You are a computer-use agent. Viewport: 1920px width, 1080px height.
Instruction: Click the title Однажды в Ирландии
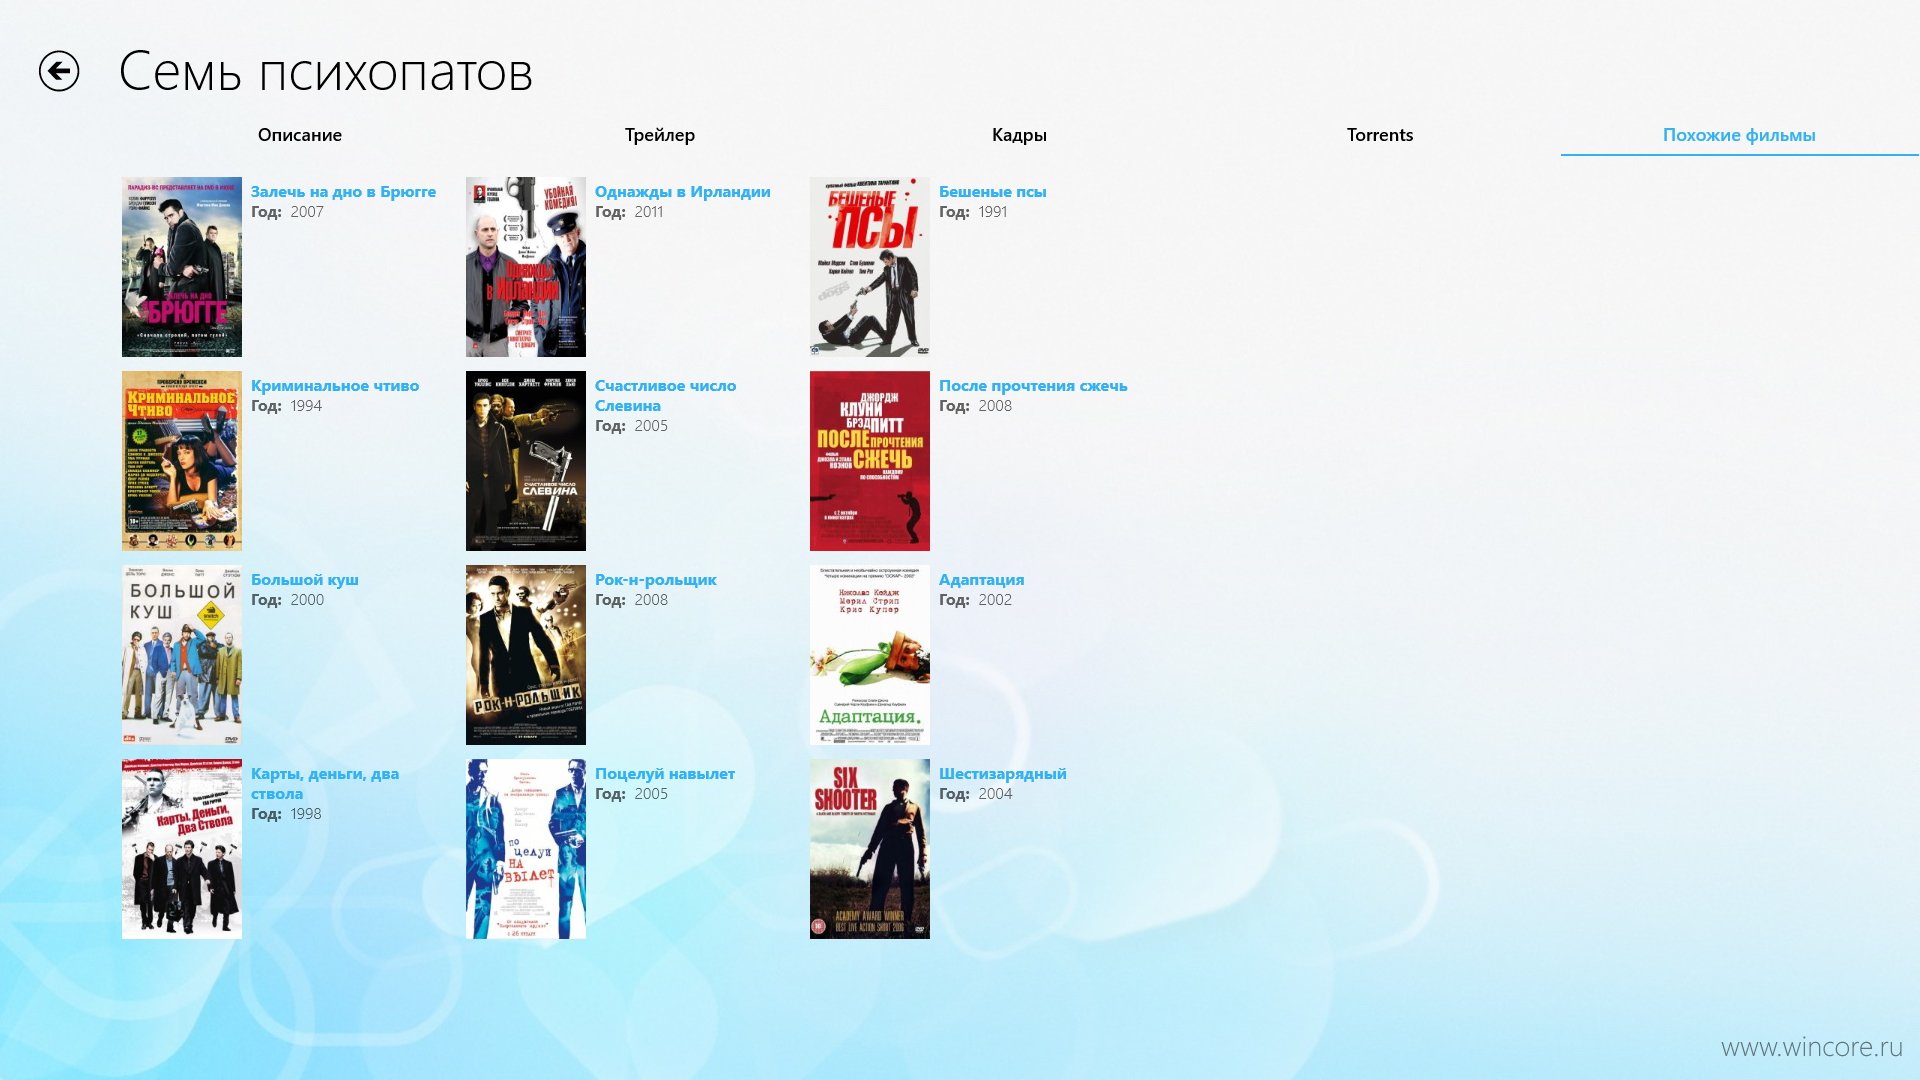[x=682, y=192]
